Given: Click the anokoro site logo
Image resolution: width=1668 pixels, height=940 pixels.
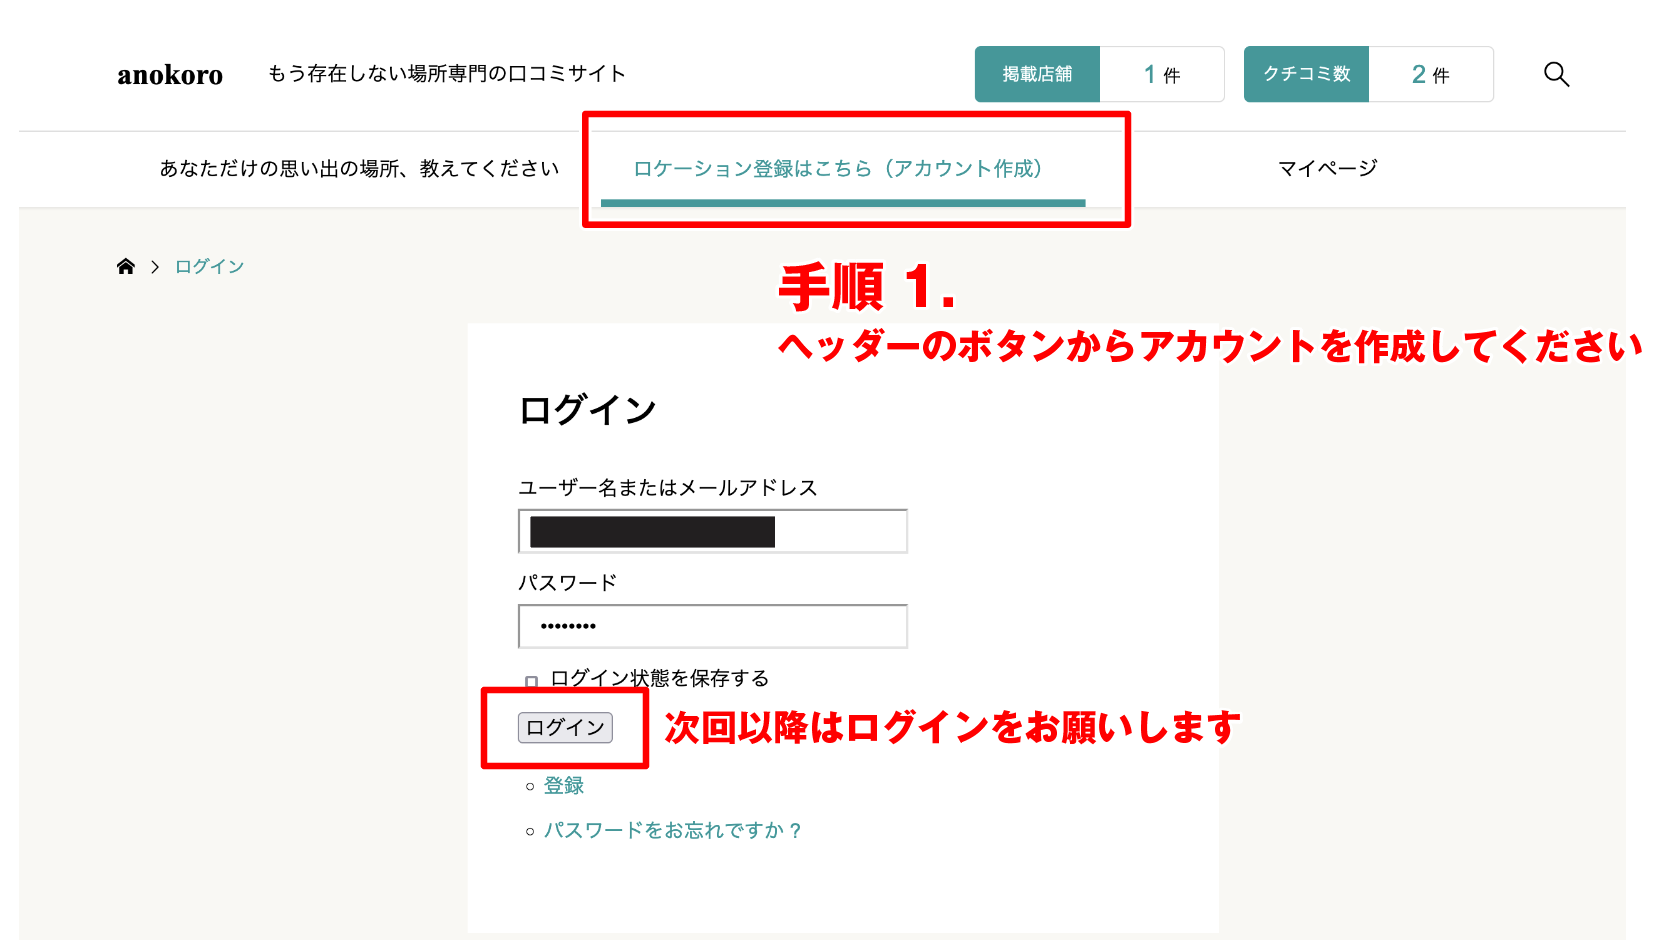Looking at the screenshot, I should 170,75.
